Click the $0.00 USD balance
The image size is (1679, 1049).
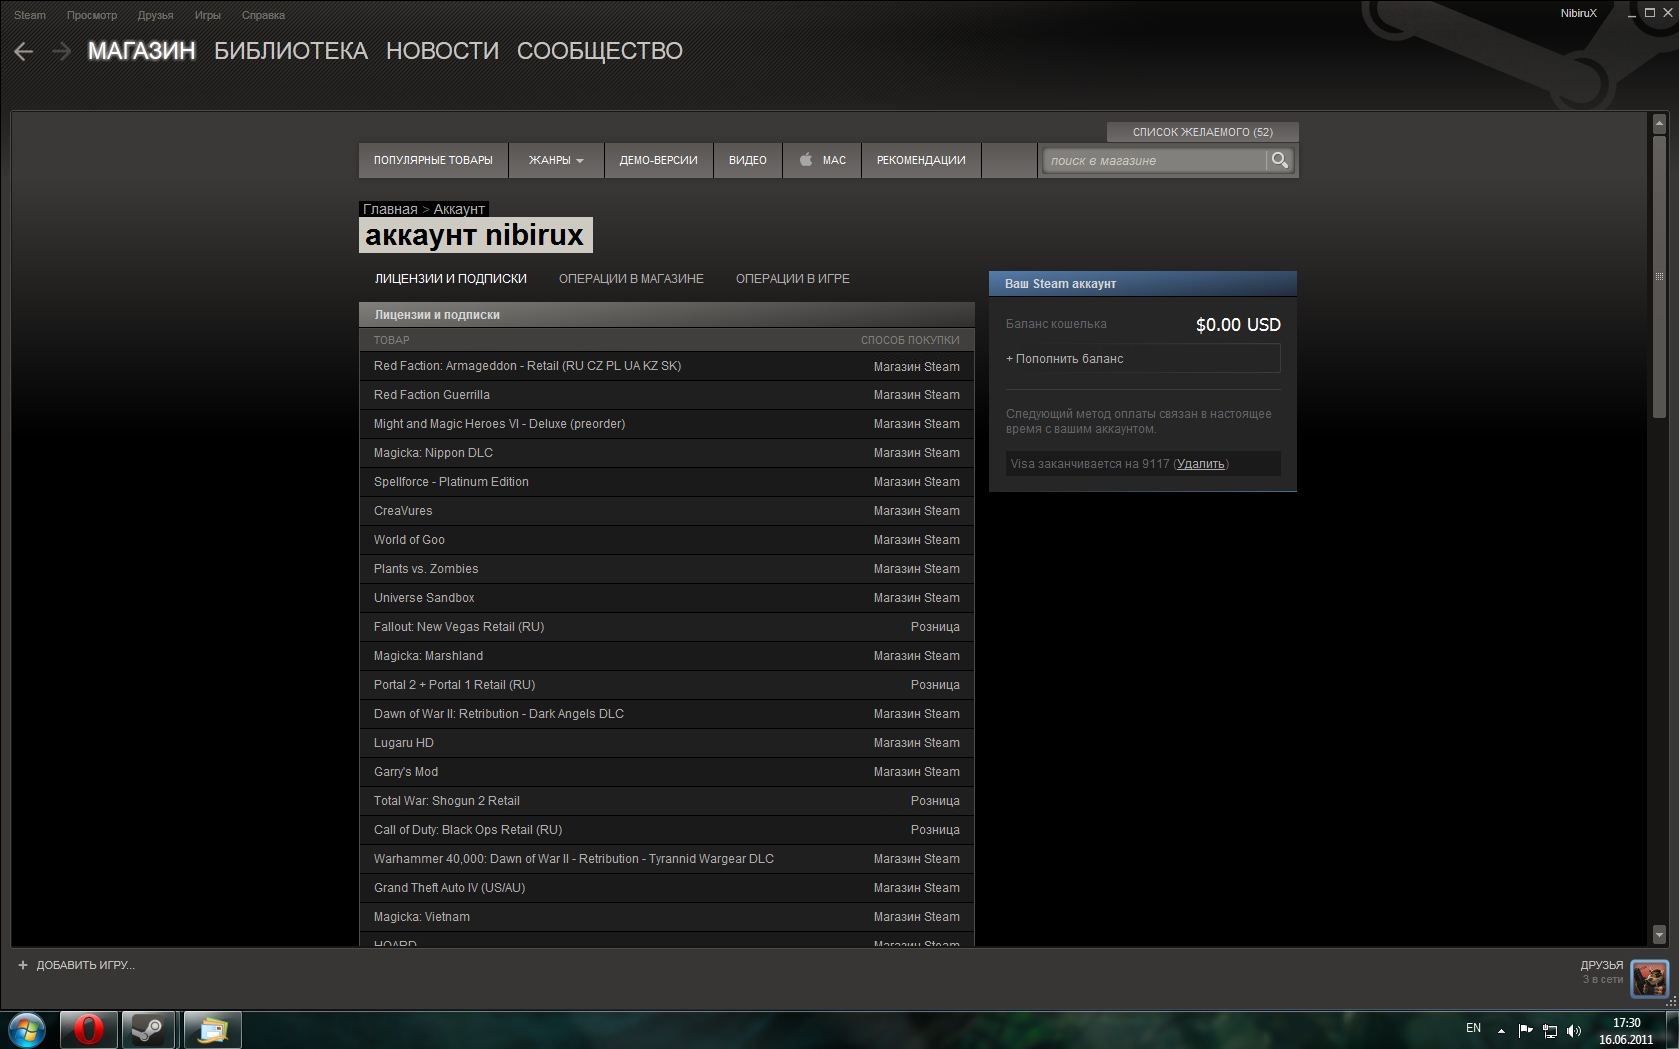pos(1238,325)
